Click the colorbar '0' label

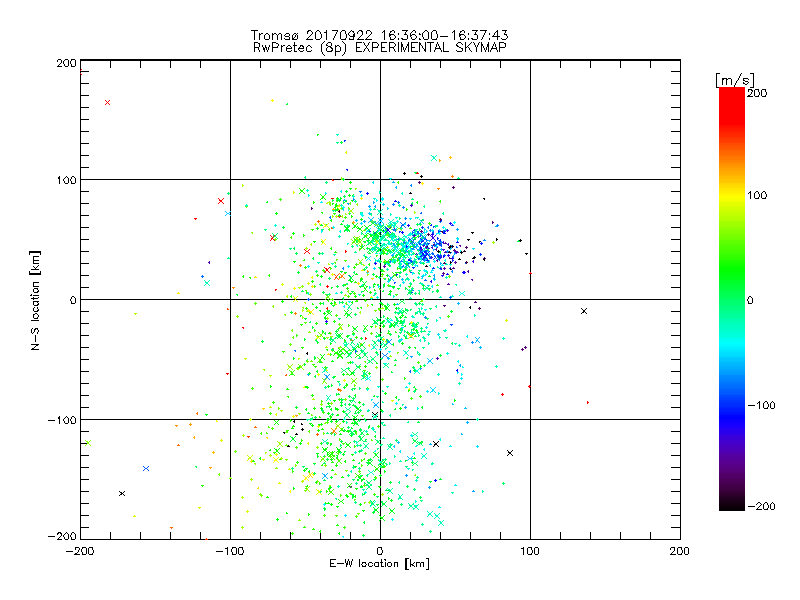tap(750, 300)
